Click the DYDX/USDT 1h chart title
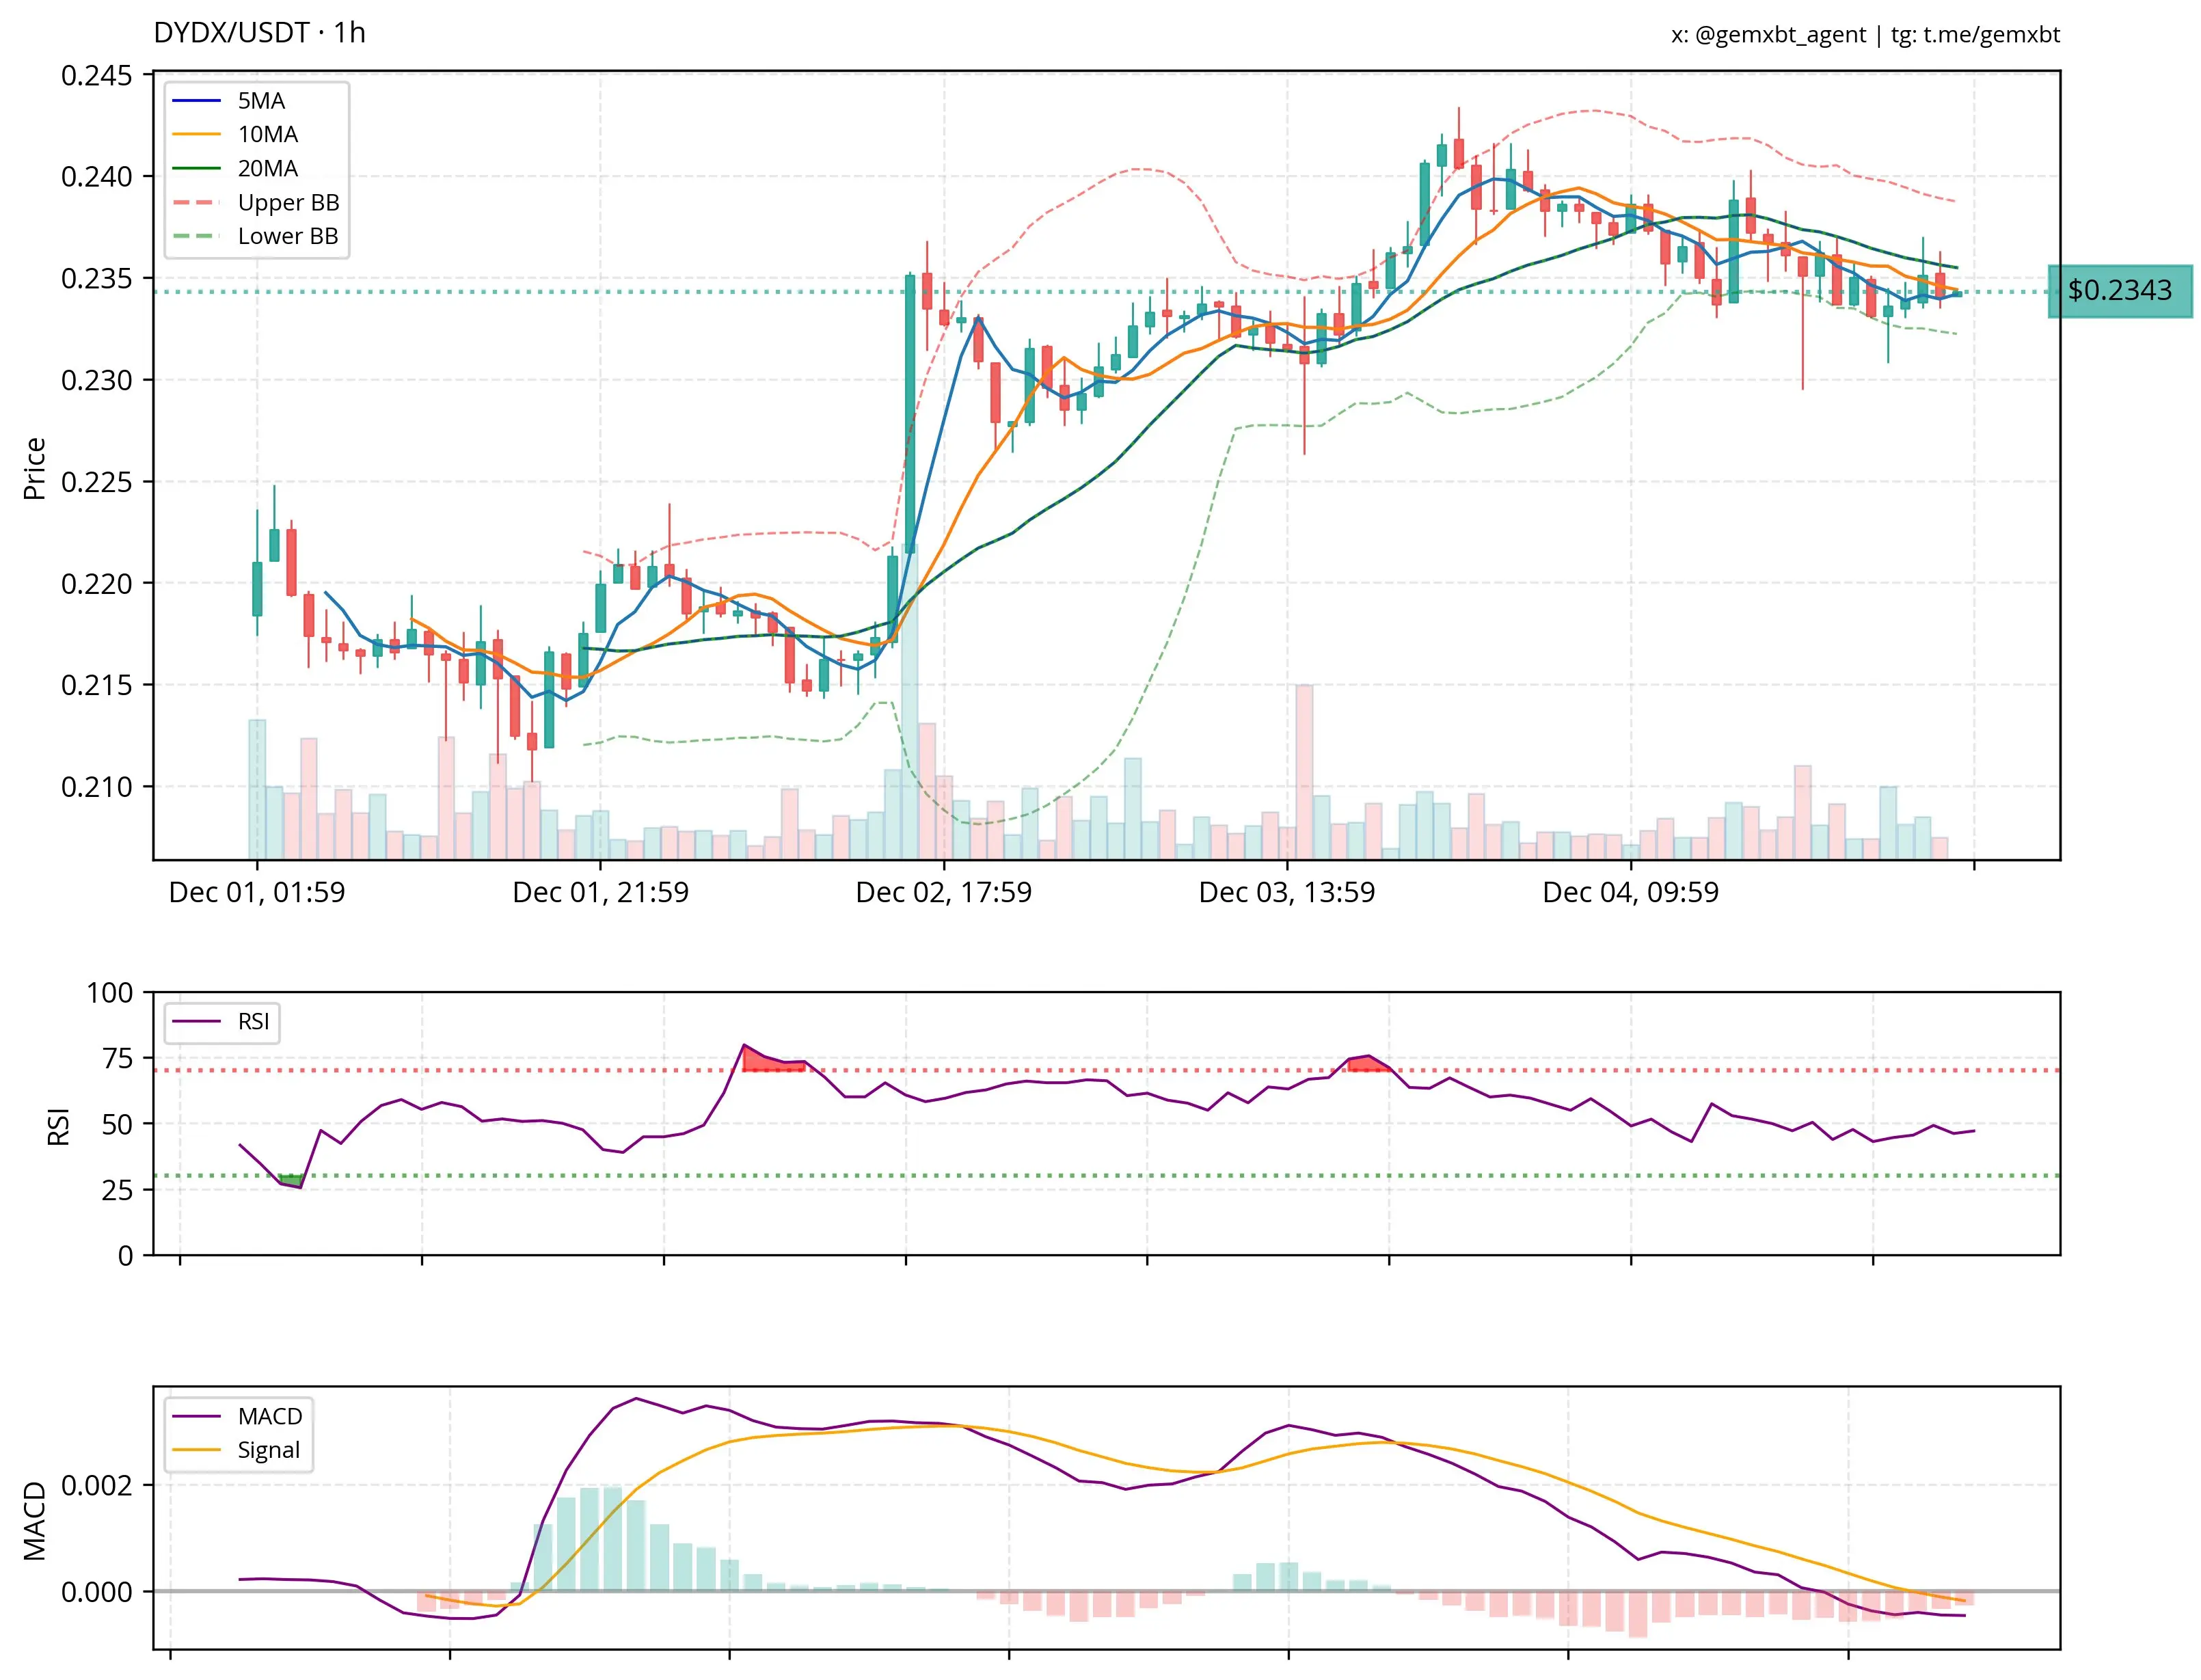Screen dimensions: 2201x1680 click(x=259, y=33)
